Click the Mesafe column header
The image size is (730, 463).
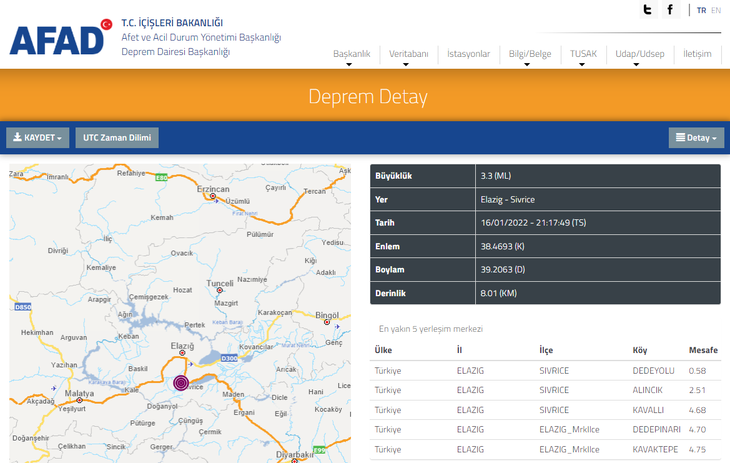tap(703, 350)
